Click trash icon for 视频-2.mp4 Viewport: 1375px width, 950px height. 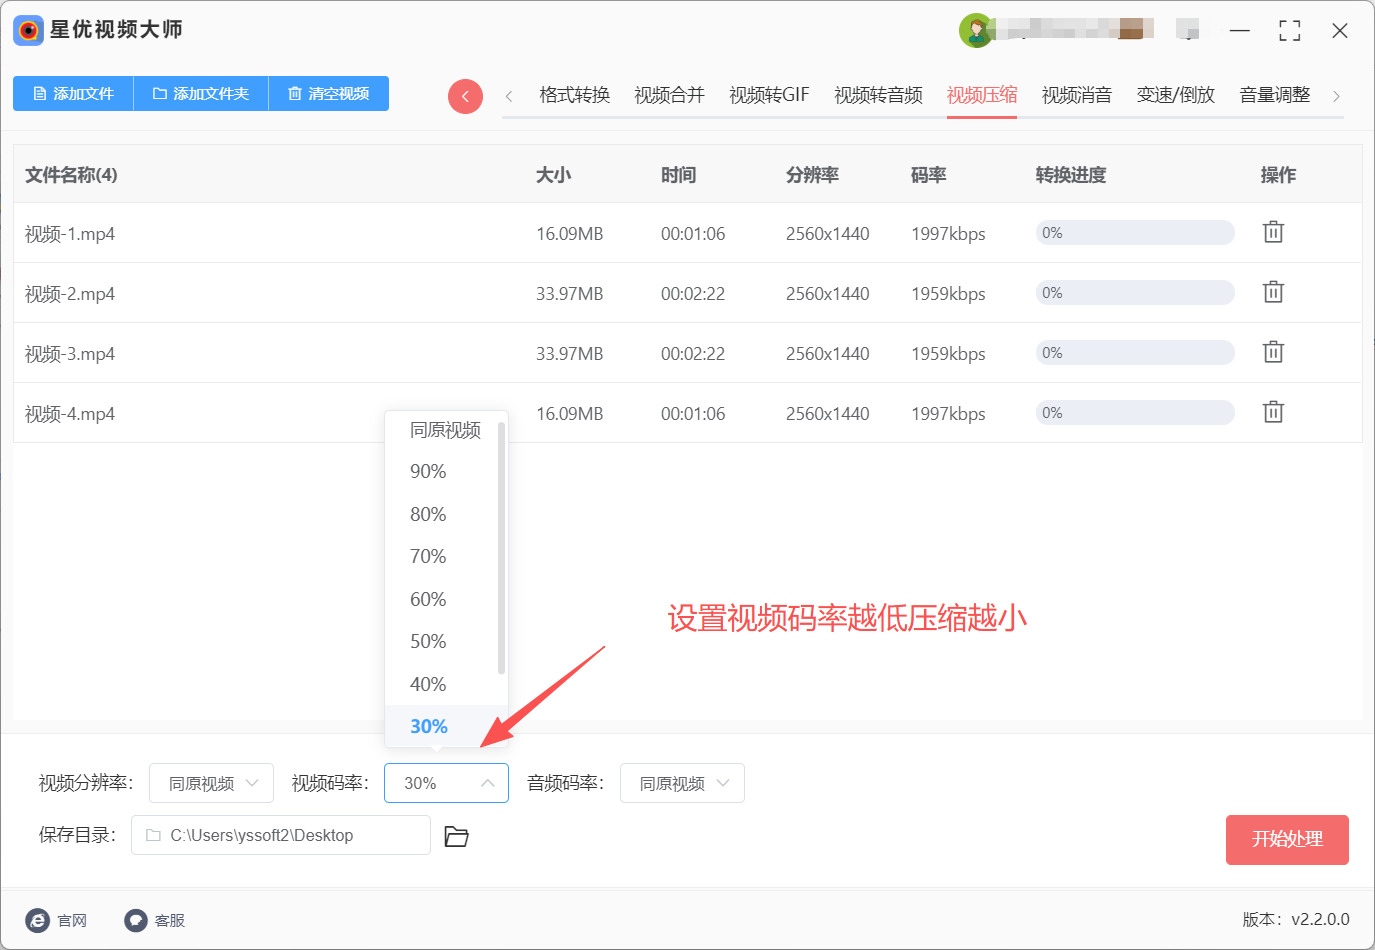coord(1272,292)
